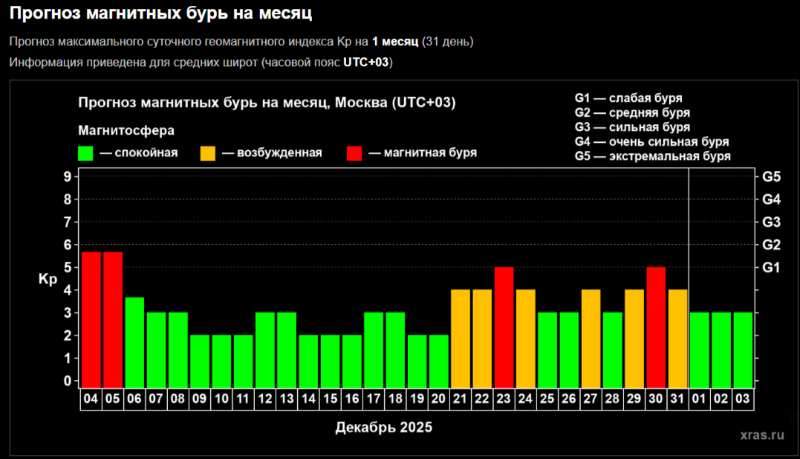Click the green bar for December 06
This screenshot has height=459, width=800.
coord(135,342)
